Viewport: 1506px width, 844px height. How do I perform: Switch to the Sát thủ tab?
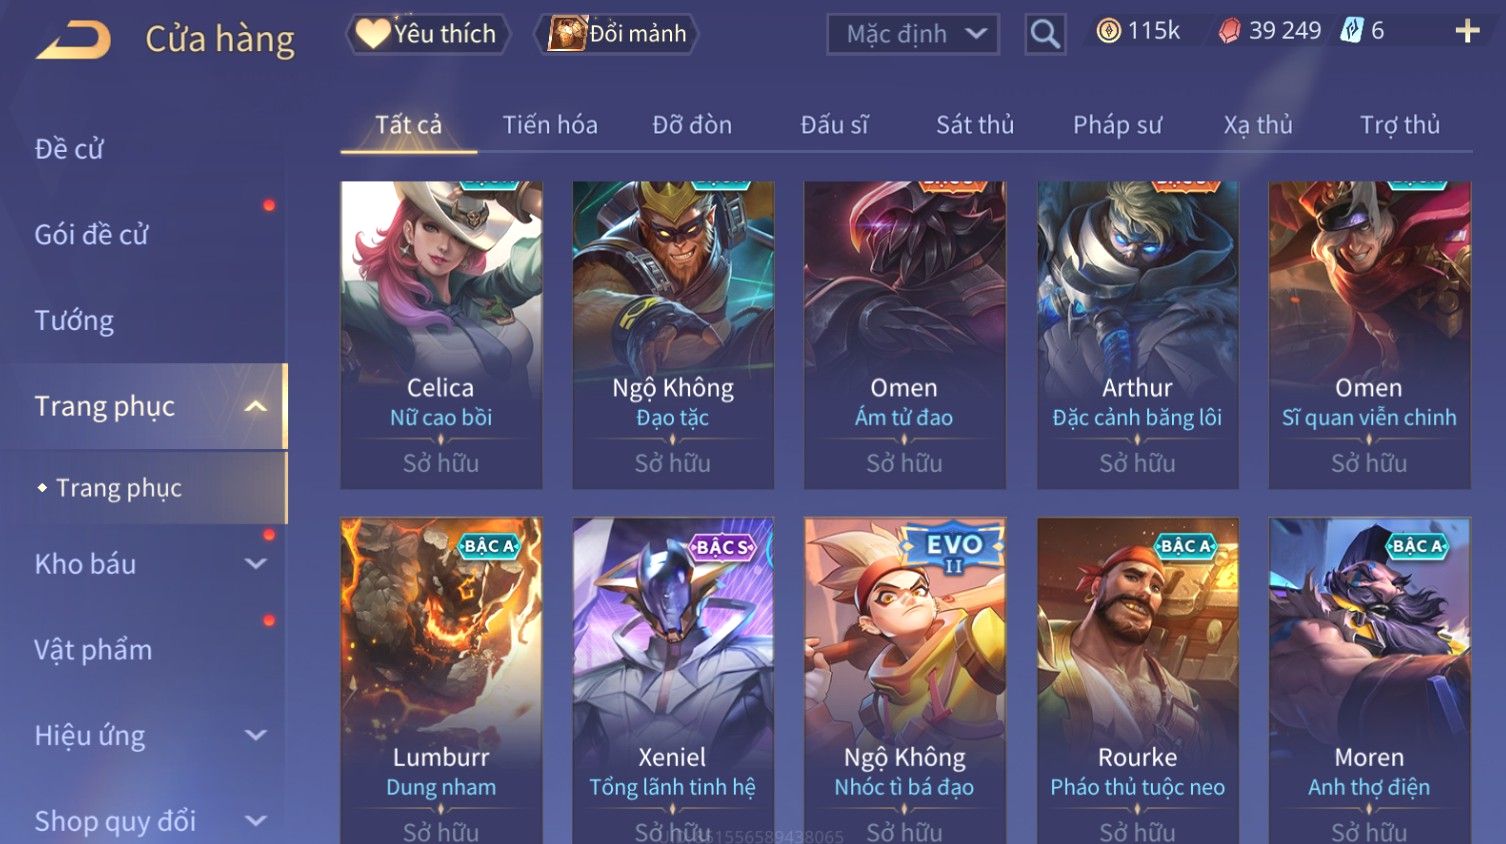(975, 125)
